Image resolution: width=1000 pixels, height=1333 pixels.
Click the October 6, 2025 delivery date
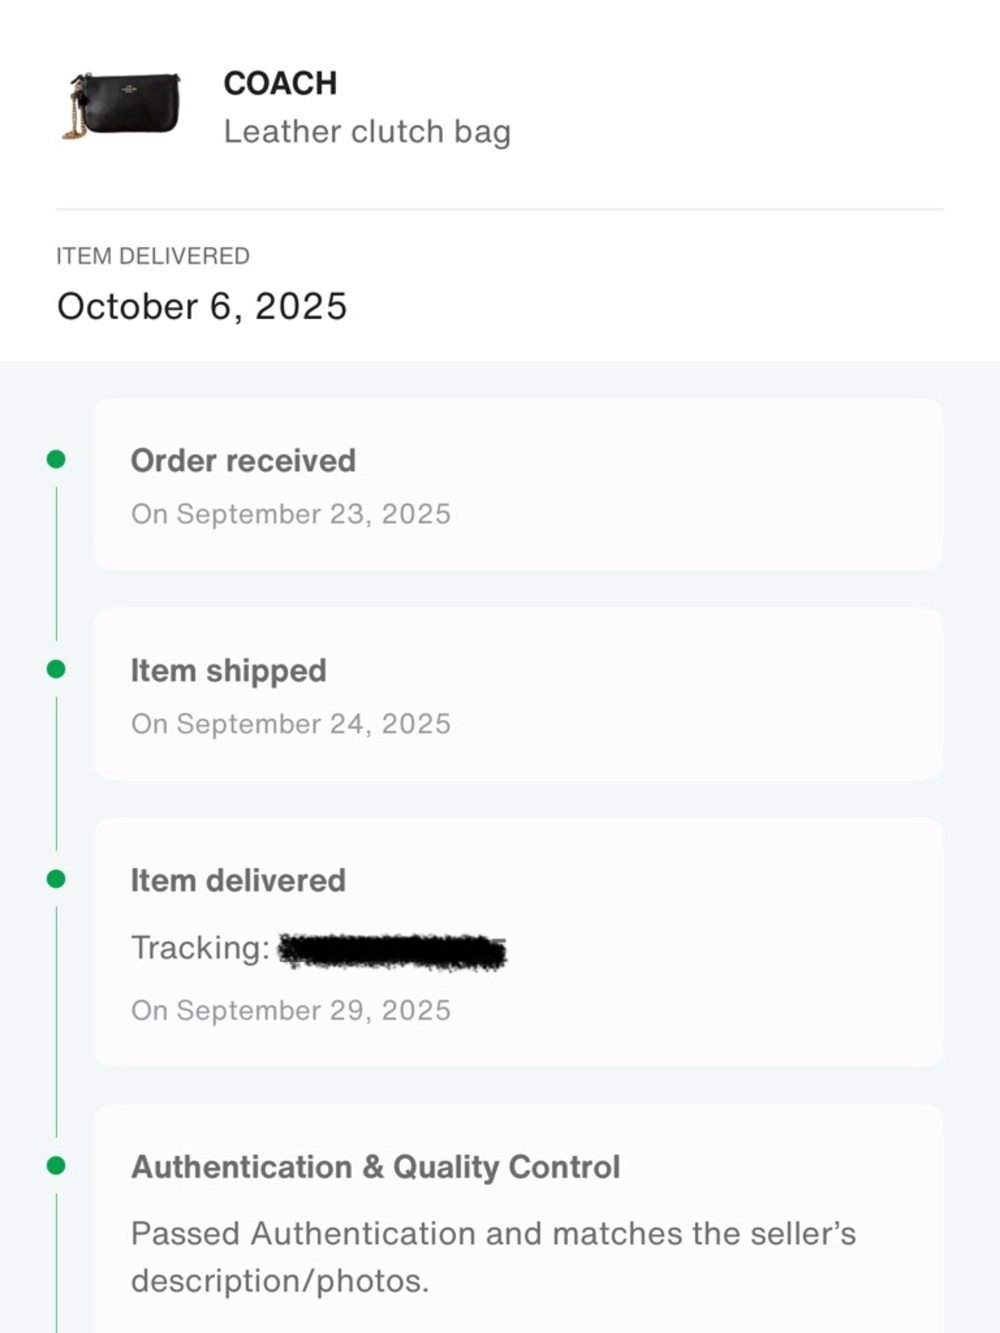(x=202, y=306)
